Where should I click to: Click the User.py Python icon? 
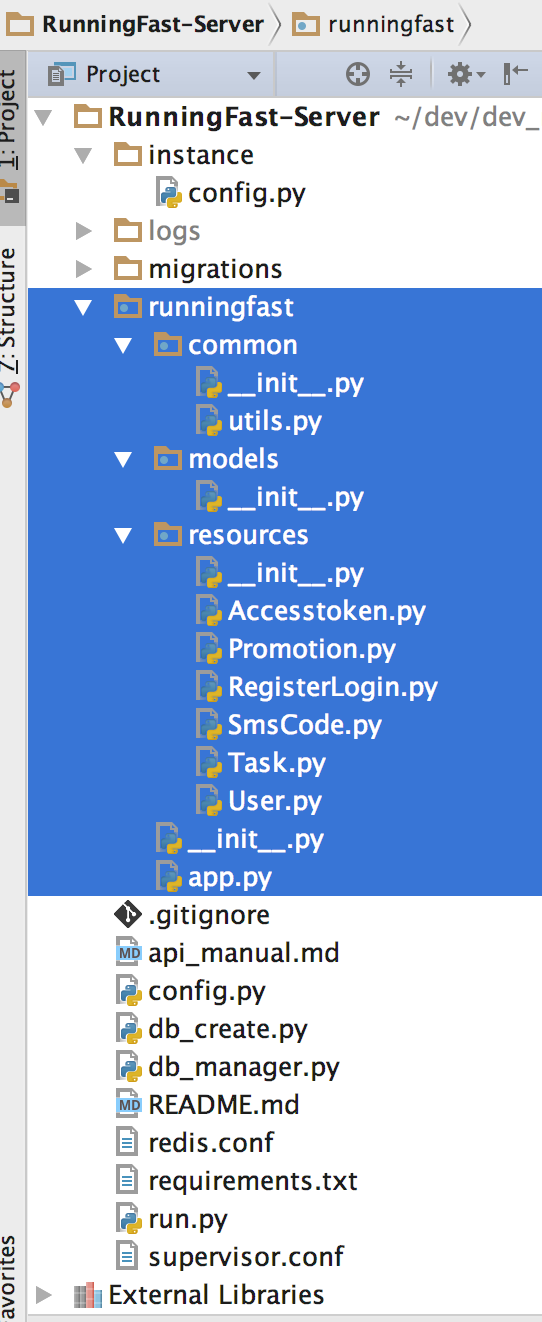208,801
